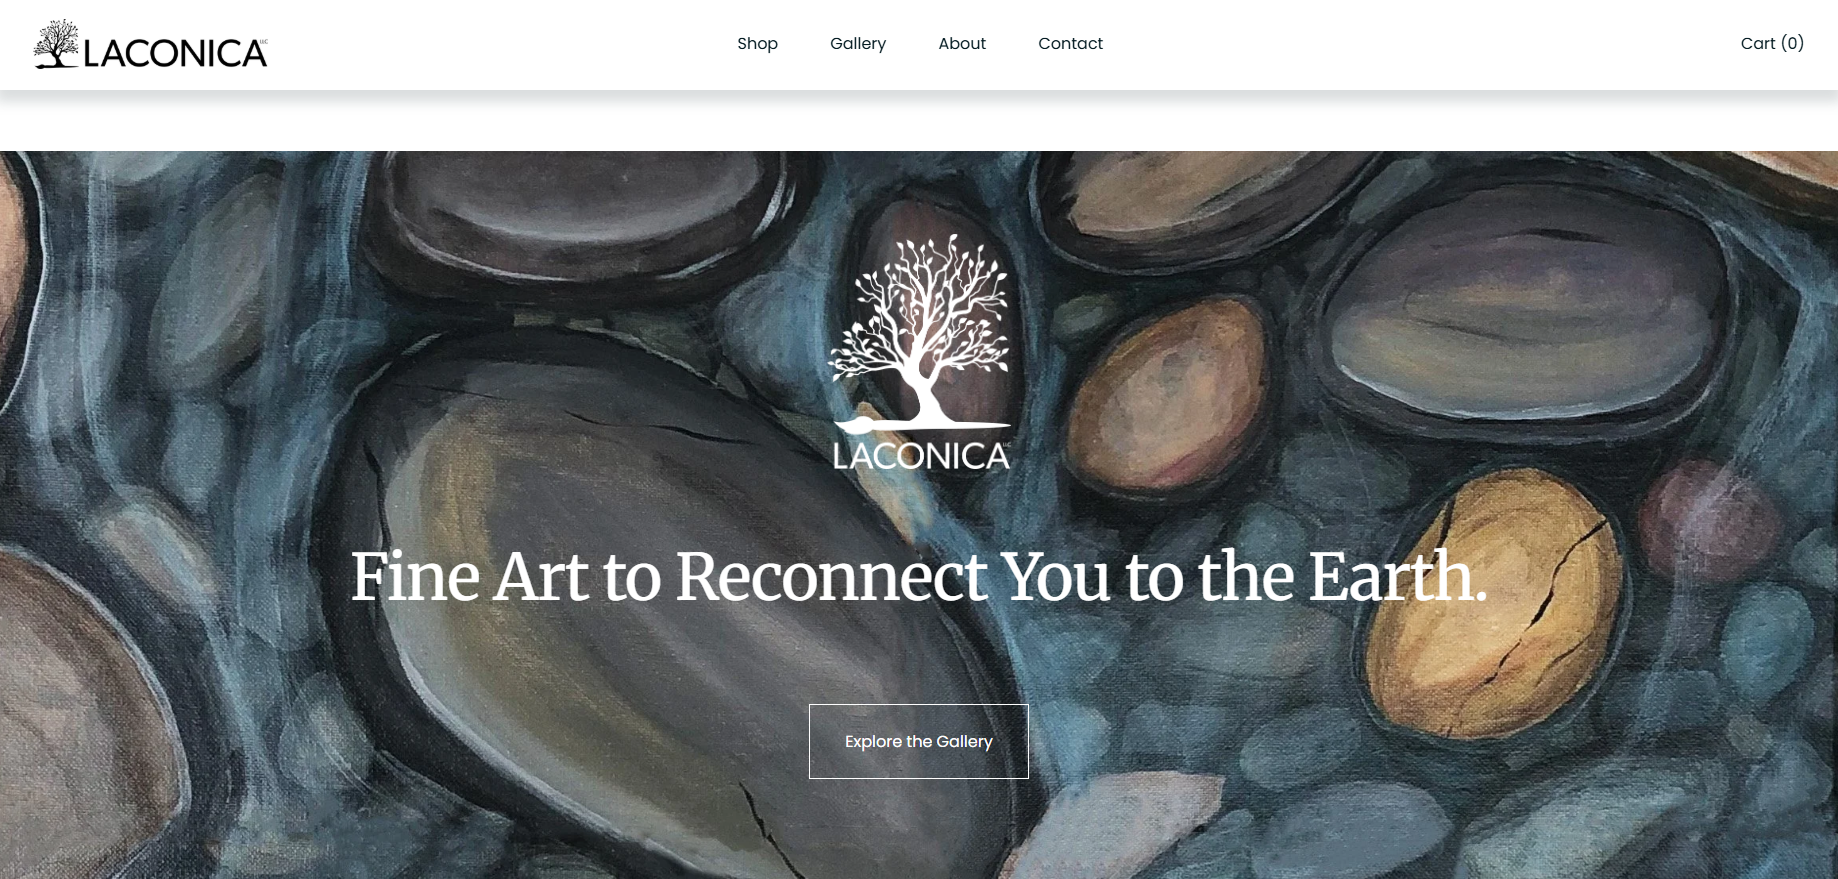Click the paintbrush stroke beneath the white tree
Image resolution: width=1838 pixels, height=879 pixels.
point(920,425)
